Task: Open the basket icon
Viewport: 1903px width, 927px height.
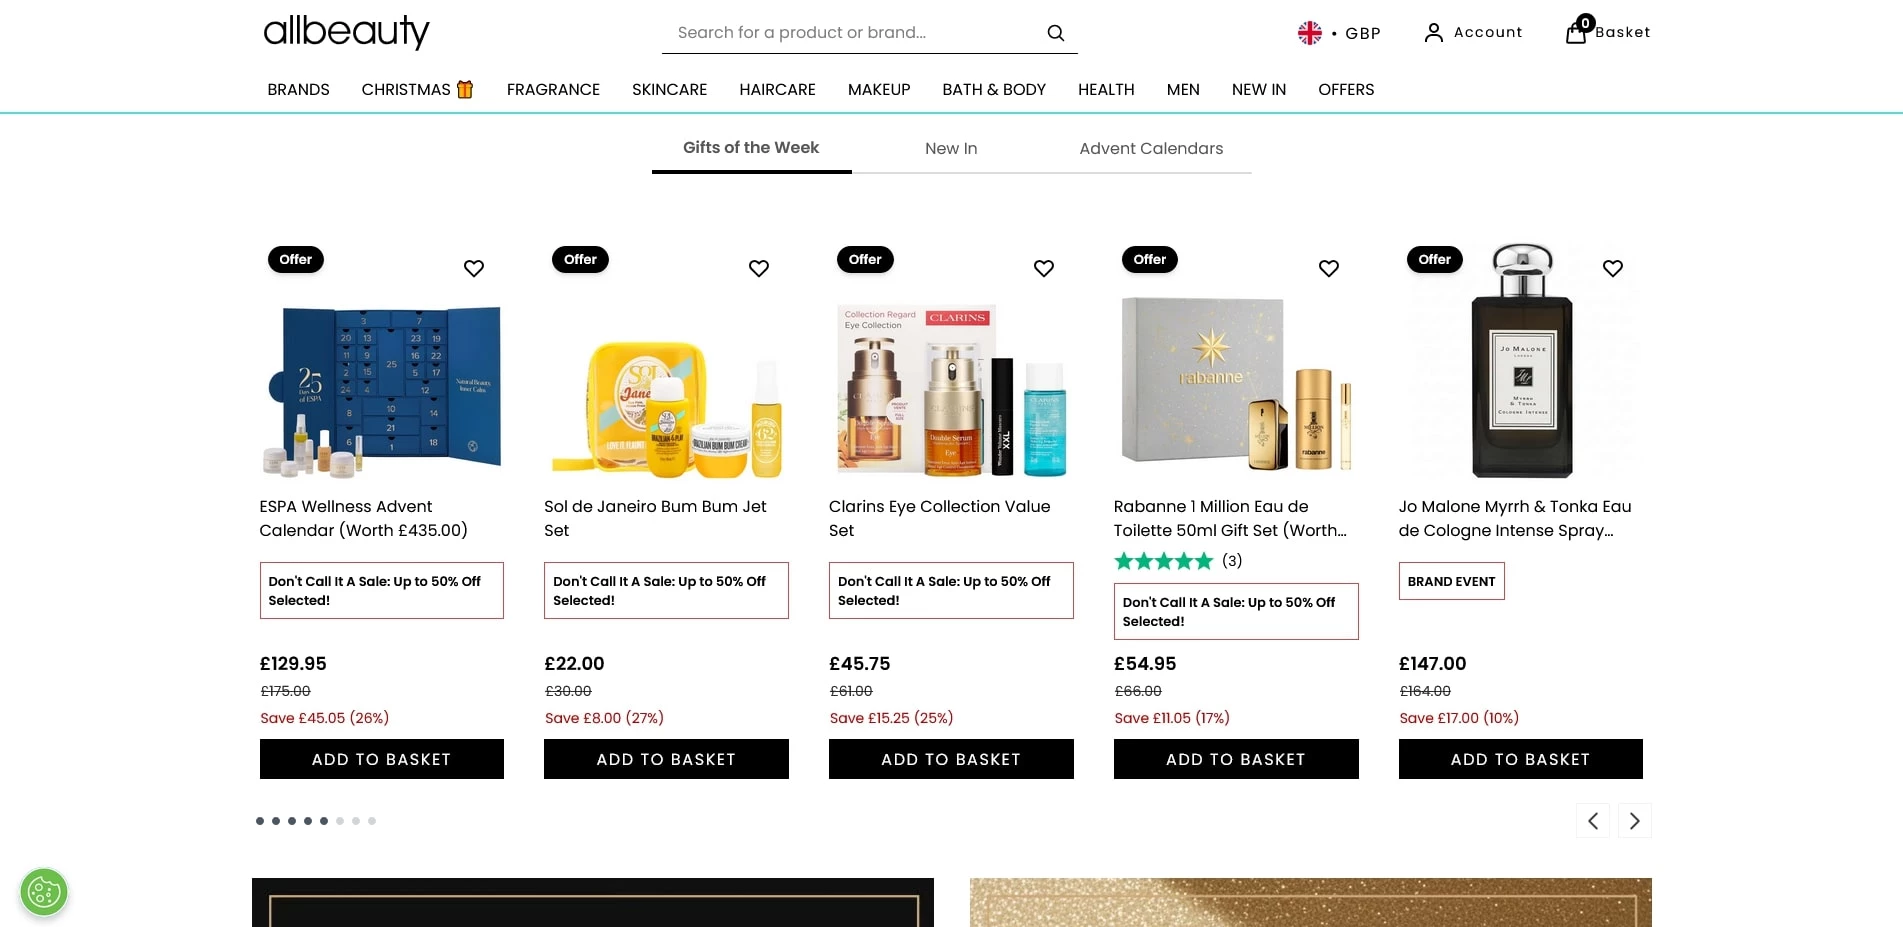Action: (x=1576, y=32)
